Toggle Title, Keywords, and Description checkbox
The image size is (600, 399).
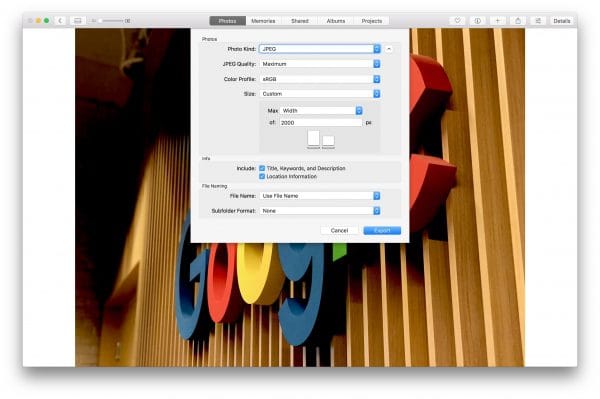[x=262, y=168]
